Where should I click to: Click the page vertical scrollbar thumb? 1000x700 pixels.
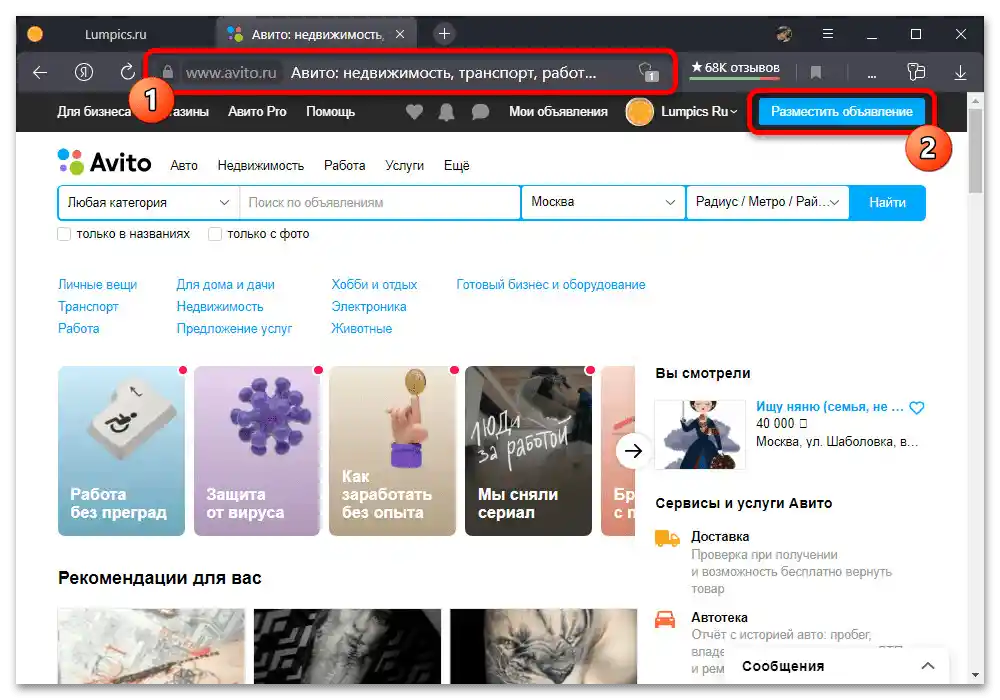tap(975, 150)
